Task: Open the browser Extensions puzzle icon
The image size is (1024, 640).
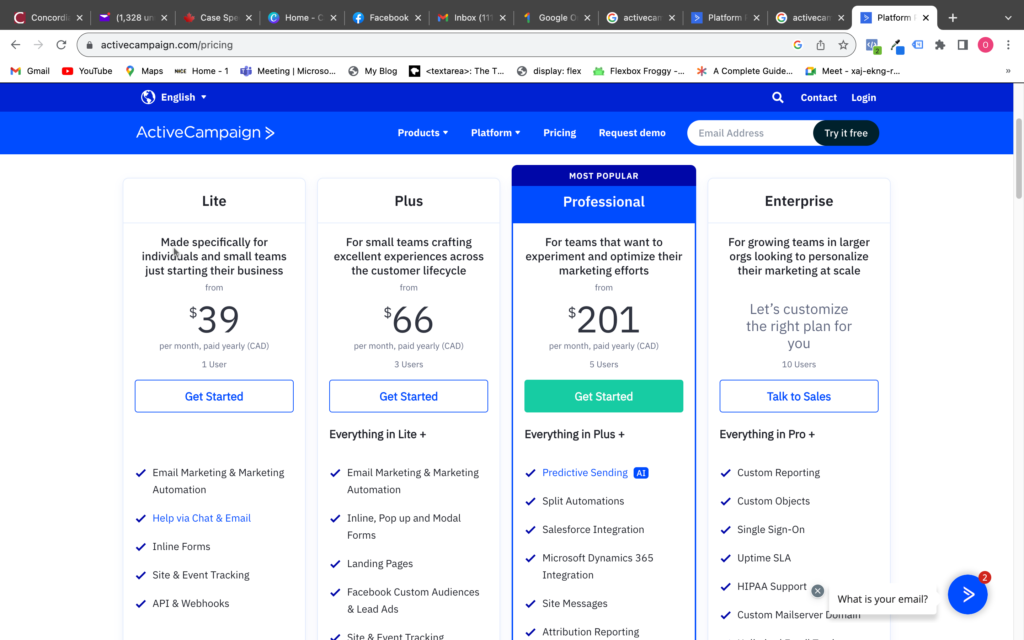Action: click(x=940, y=45)
